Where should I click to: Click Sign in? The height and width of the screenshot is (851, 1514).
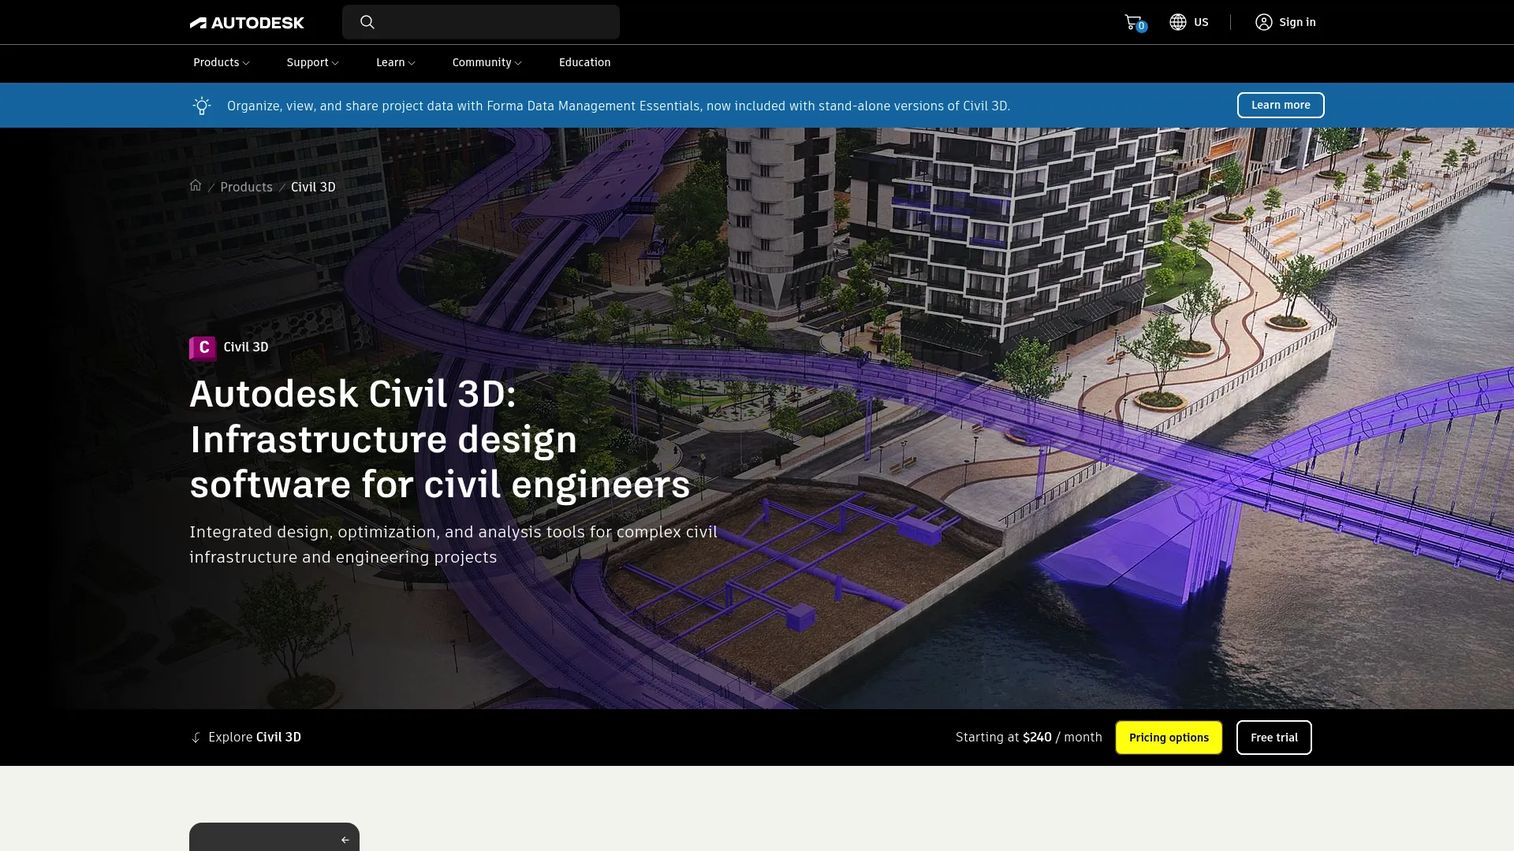tap(1297, 22)
